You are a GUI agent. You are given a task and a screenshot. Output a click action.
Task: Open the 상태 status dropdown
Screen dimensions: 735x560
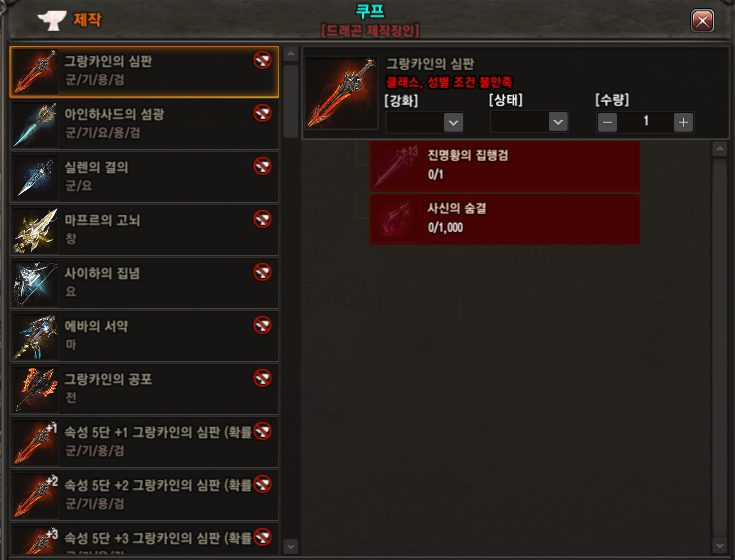point(529,122)
